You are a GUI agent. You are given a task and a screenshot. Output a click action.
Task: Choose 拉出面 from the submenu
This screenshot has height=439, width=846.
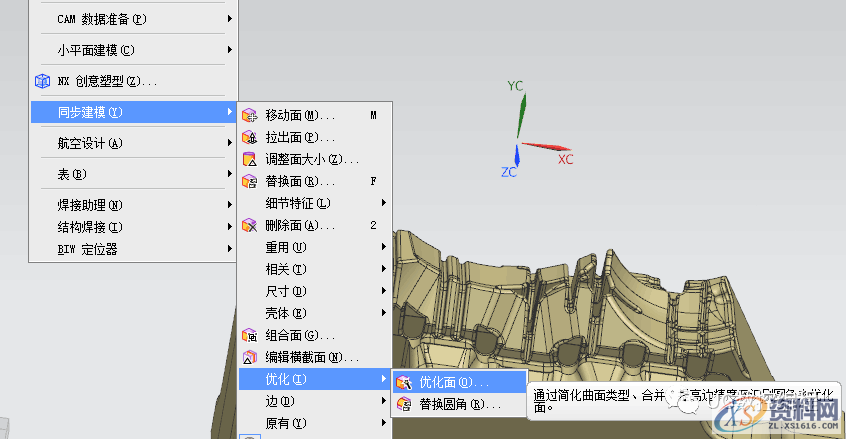click(x=315, y=137)
